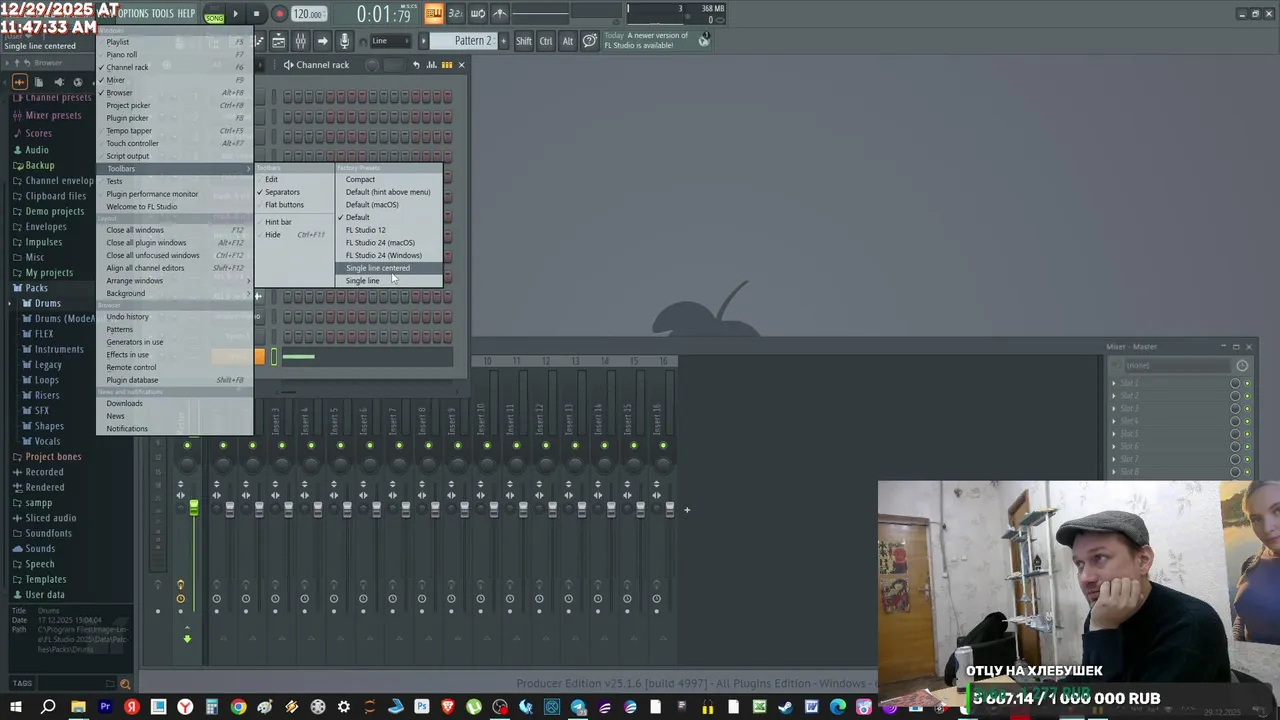Uncheck Browser in the View menu
Screen dimensions: 1280x720
tap(174, 93)
